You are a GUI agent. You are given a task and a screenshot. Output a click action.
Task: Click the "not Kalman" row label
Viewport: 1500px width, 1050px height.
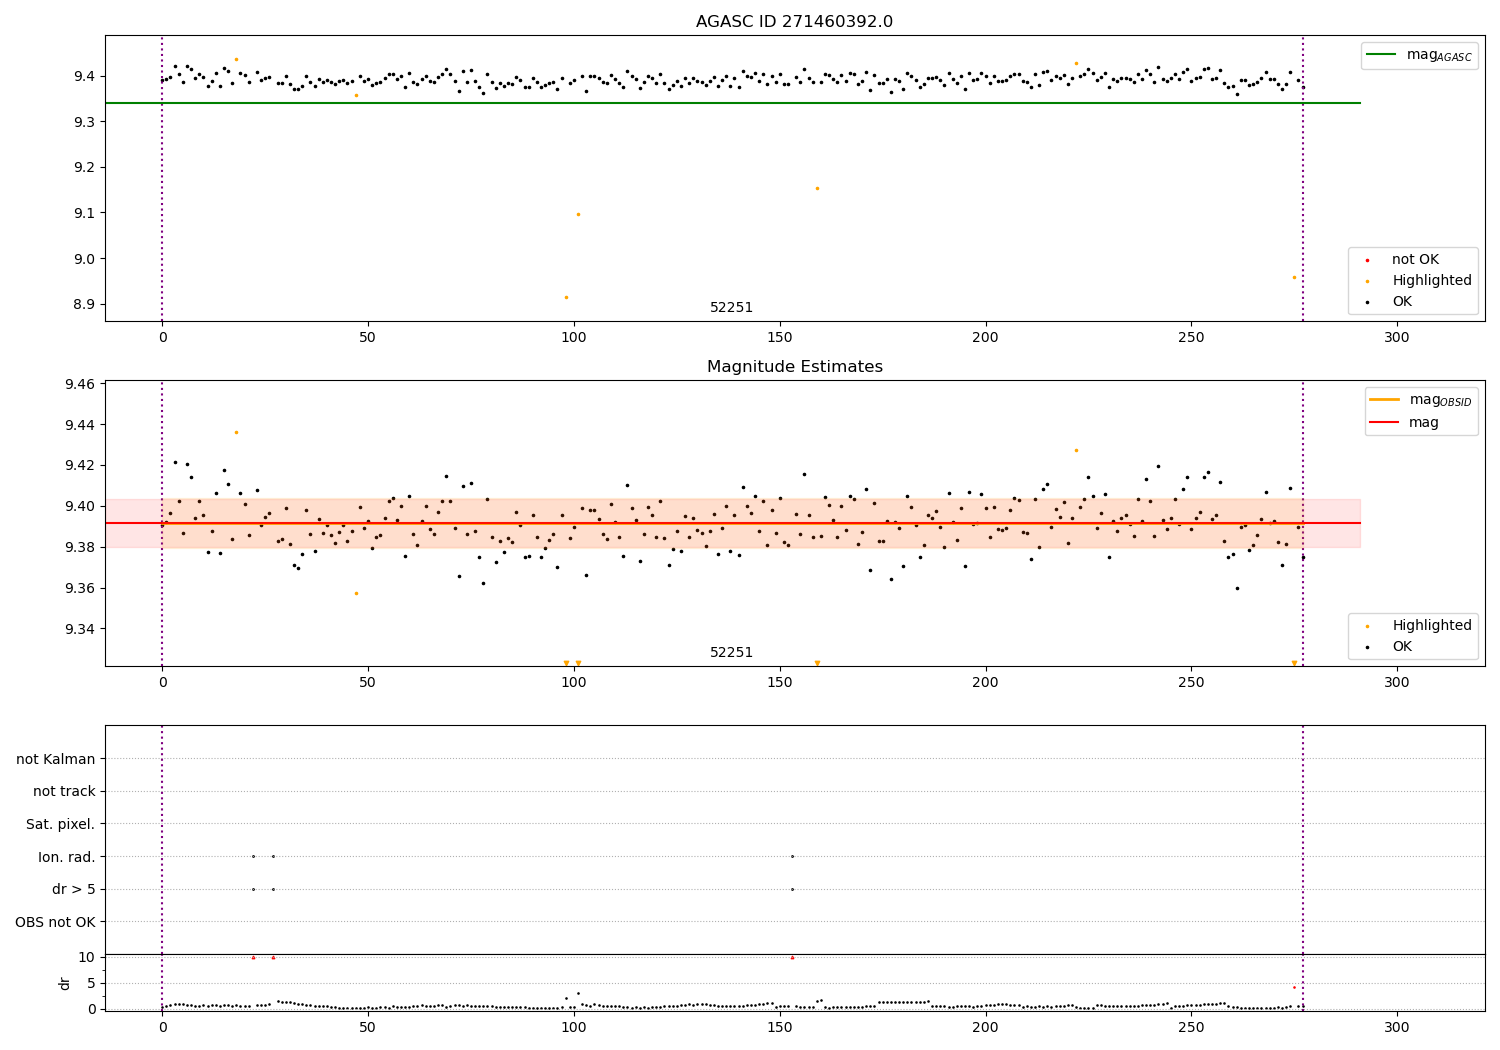point(56,759)
